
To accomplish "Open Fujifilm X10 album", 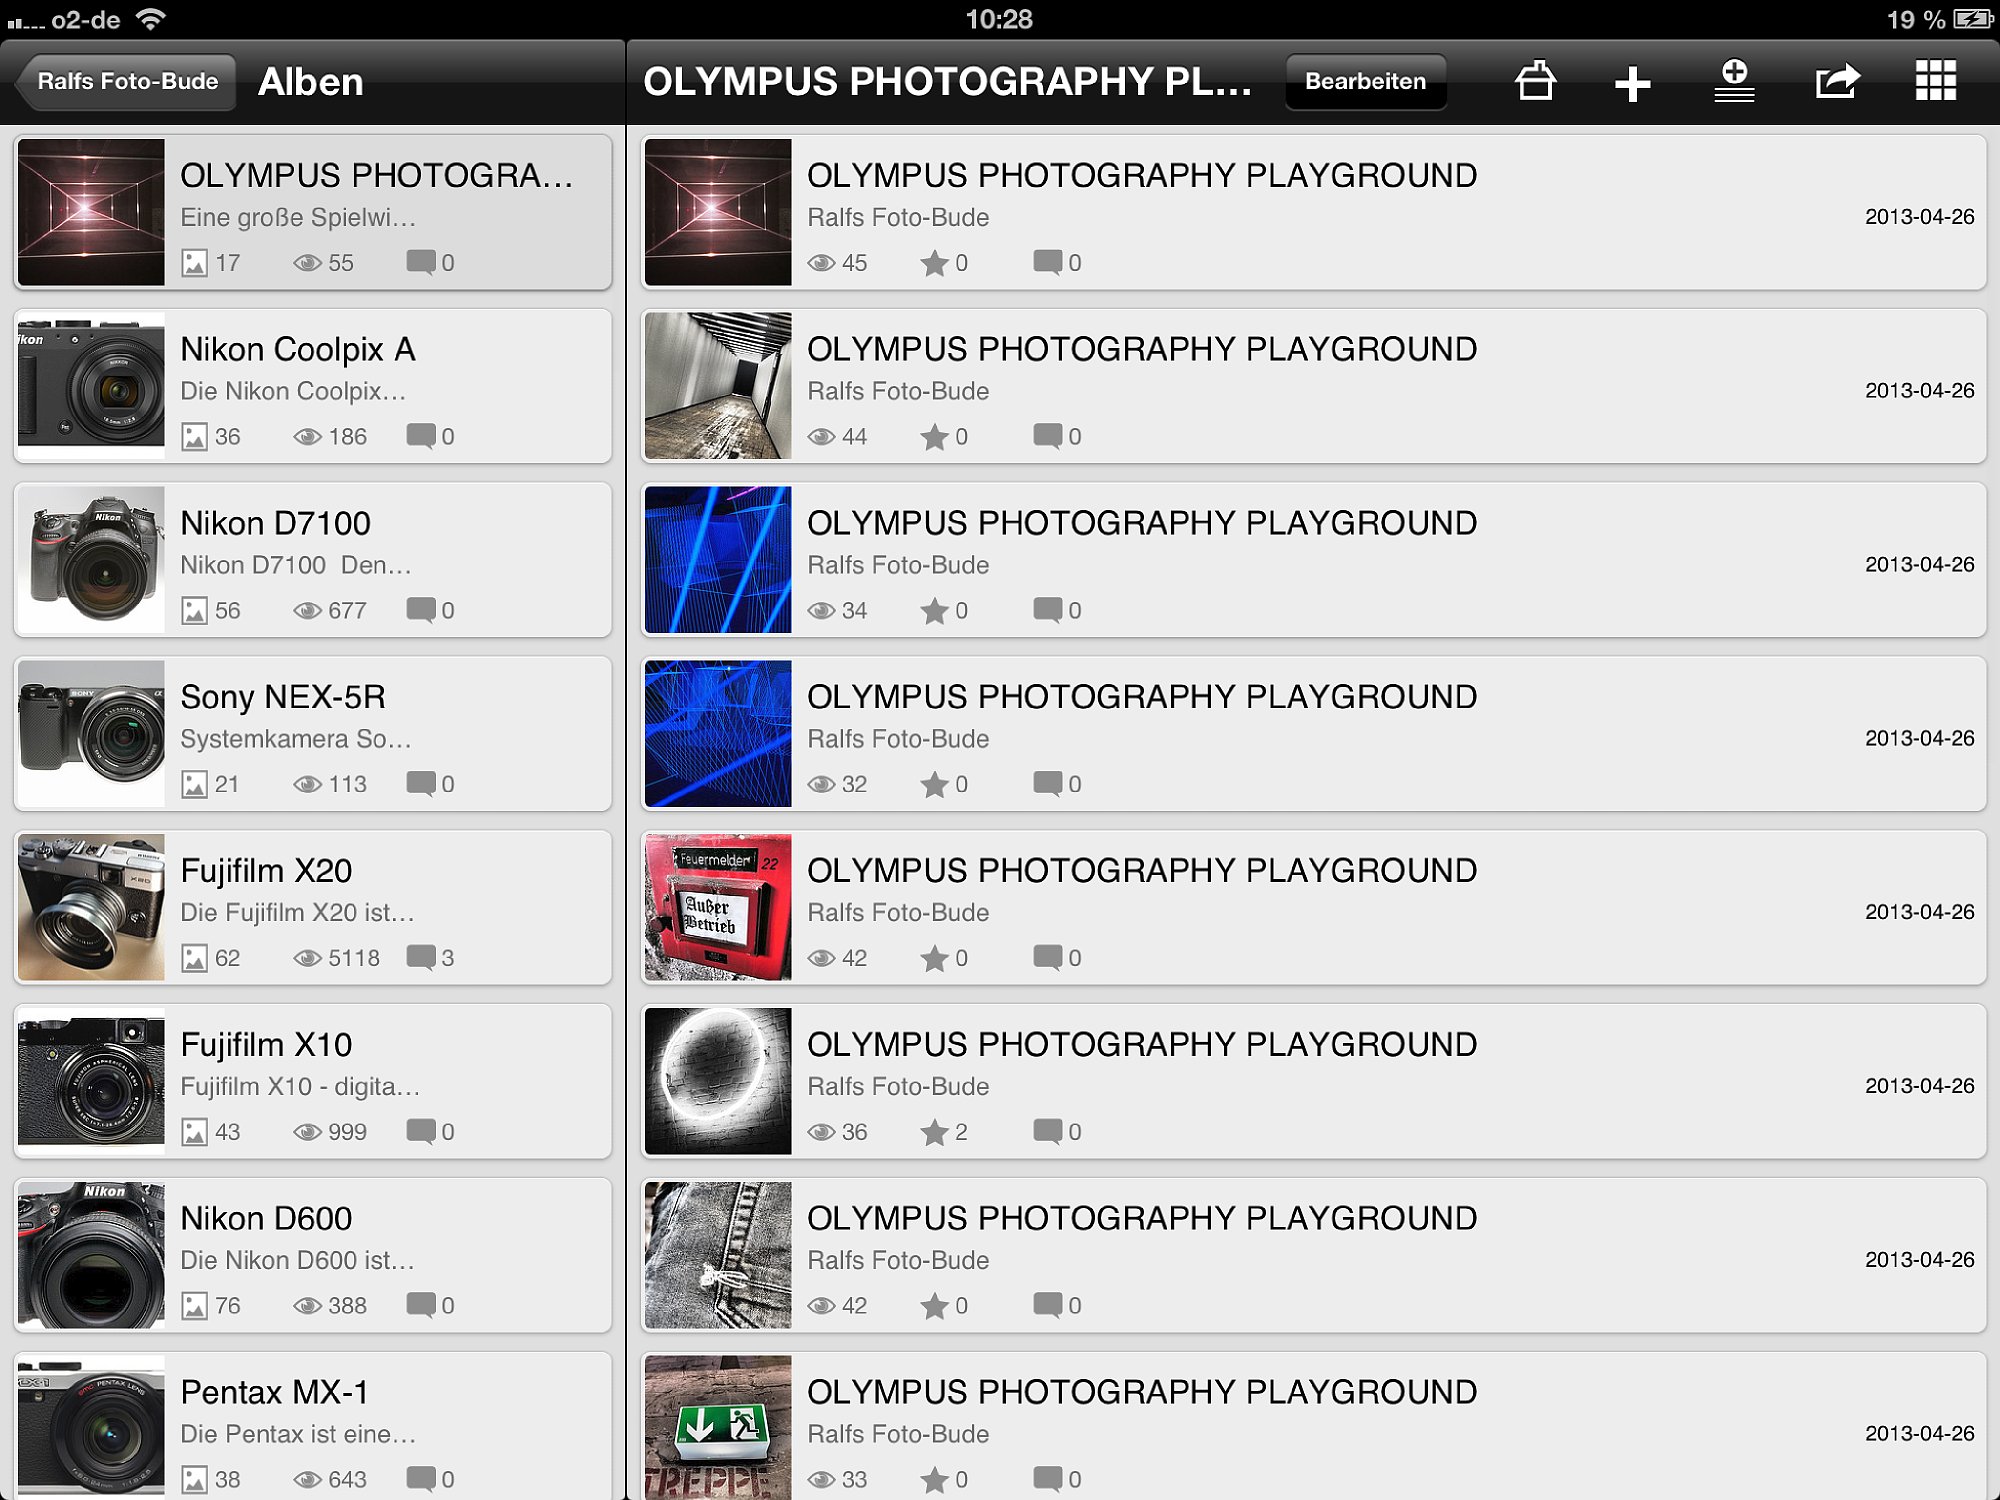I will 313,1082.
